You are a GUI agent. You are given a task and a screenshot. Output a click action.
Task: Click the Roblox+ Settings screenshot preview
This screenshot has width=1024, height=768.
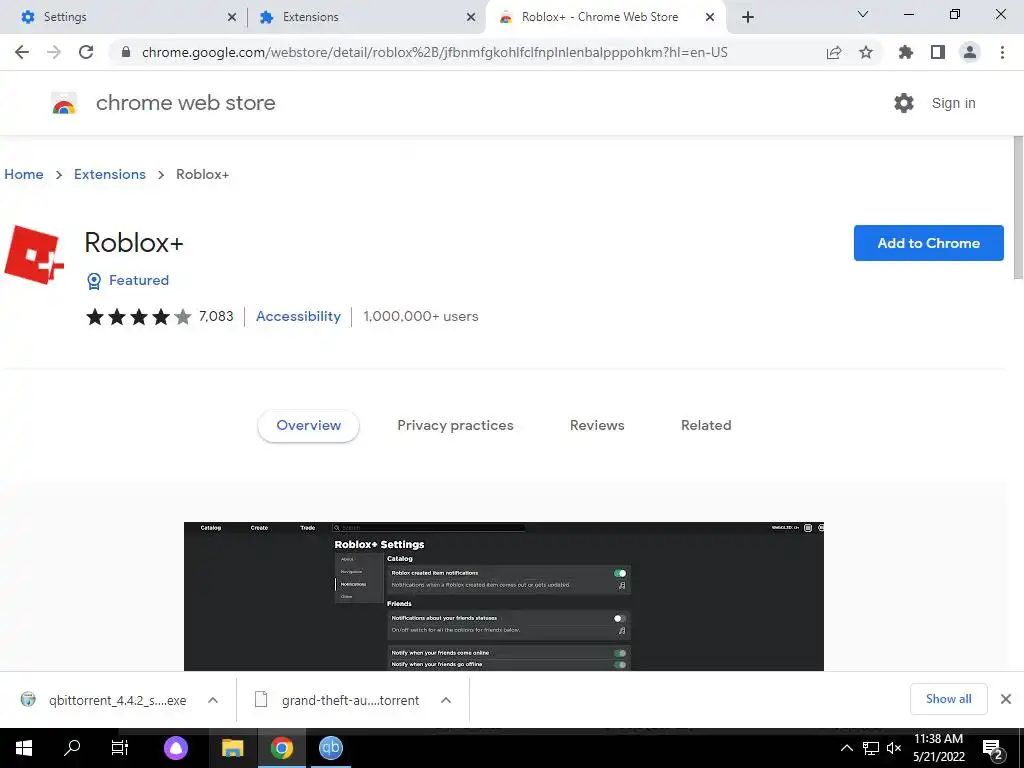coord(504,596)
